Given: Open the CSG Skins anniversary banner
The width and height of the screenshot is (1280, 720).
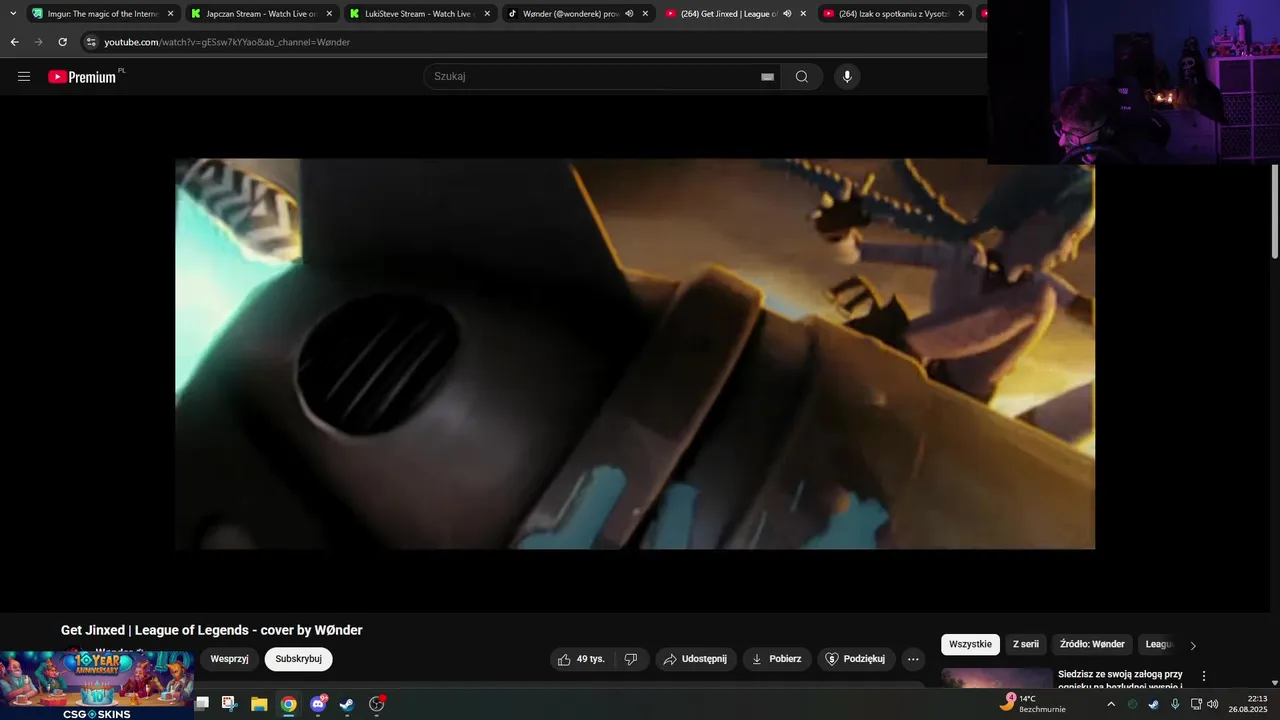Looking at the screenshot, I should coord(96,685).
